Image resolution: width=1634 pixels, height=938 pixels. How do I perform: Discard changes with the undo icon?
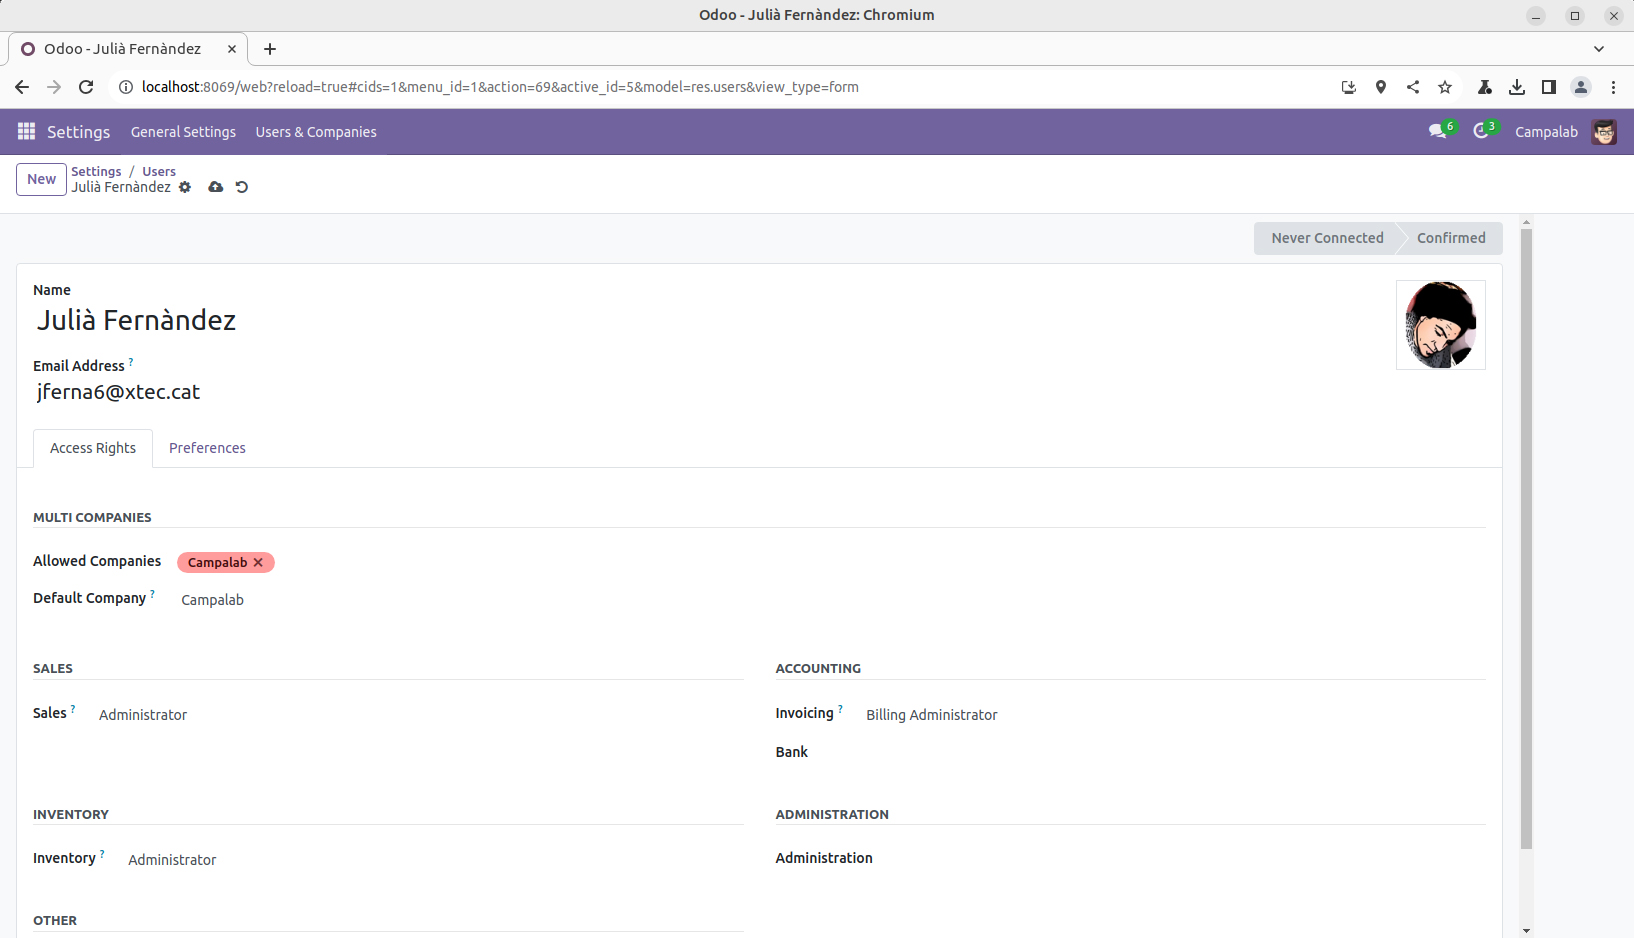(241, 187)
